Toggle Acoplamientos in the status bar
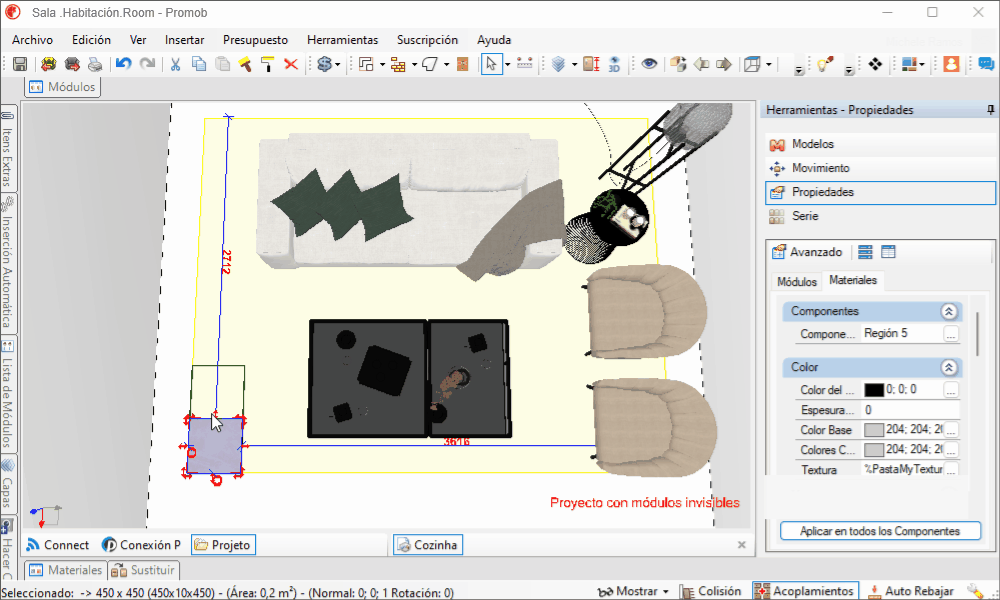Viewport: 1000px width, 600px height. (805, 591)
